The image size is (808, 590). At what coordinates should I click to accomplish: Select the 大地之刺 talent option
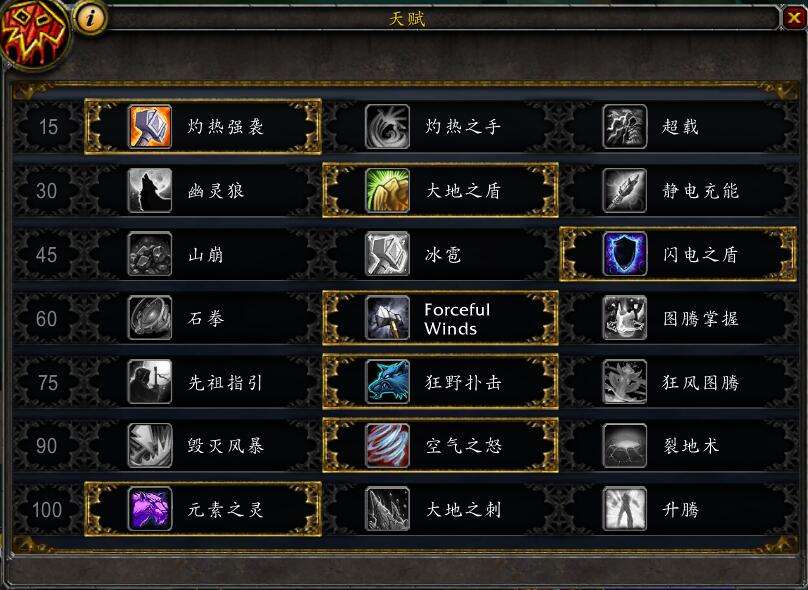pyautogui.click(x=441, y=510)
